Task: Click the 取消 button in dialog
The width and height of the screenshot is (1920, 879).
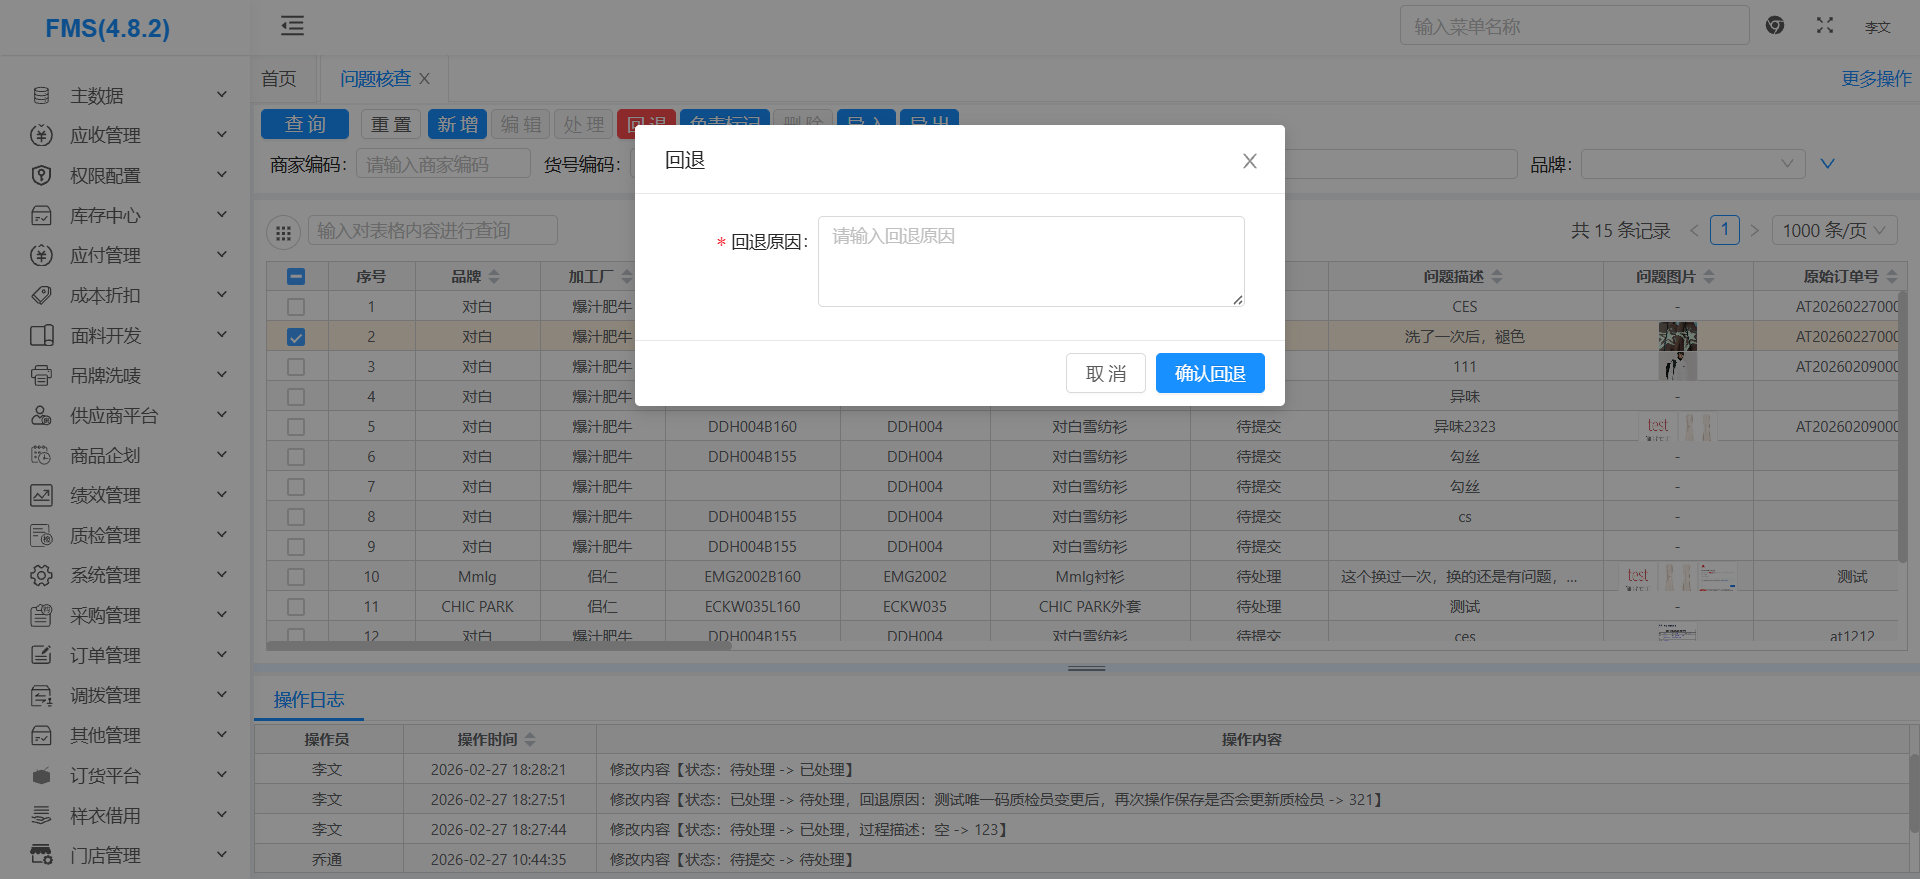Action: (1105, 373)
